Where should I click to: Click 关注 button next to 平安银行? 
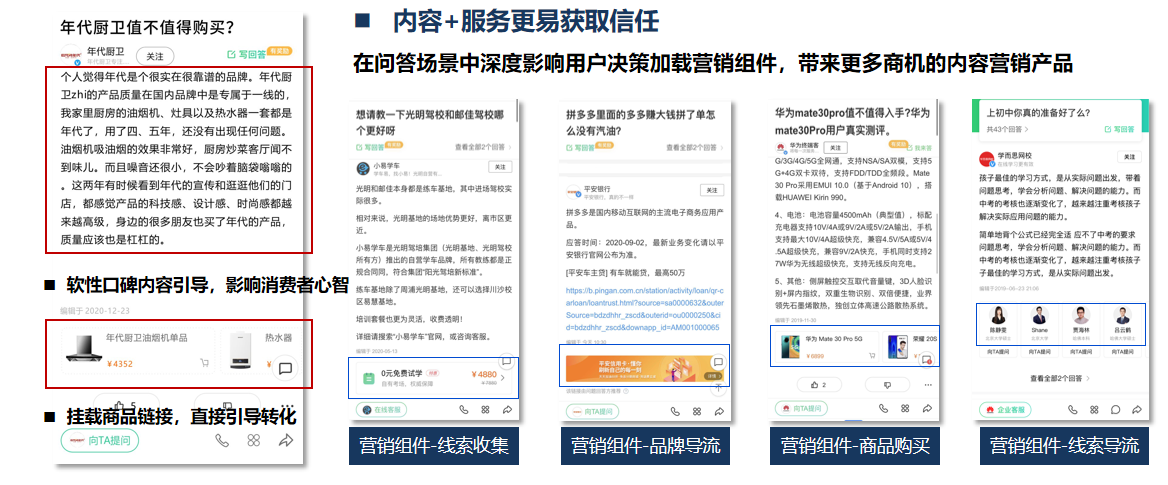(x=713, y=190)
